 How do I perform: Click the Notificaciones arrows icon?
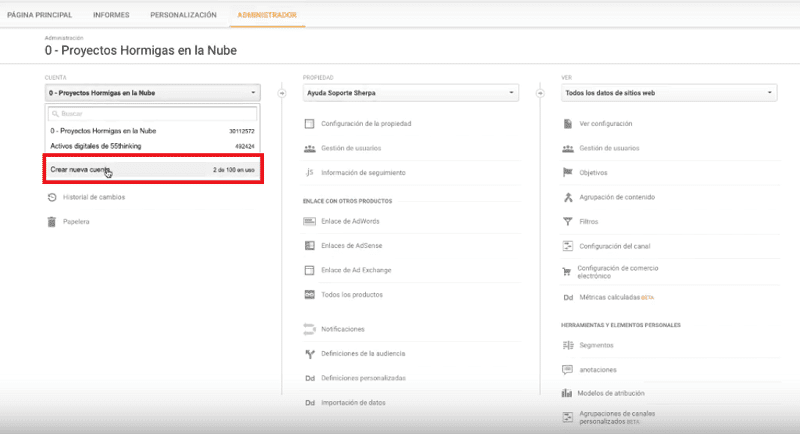(309, 329)
